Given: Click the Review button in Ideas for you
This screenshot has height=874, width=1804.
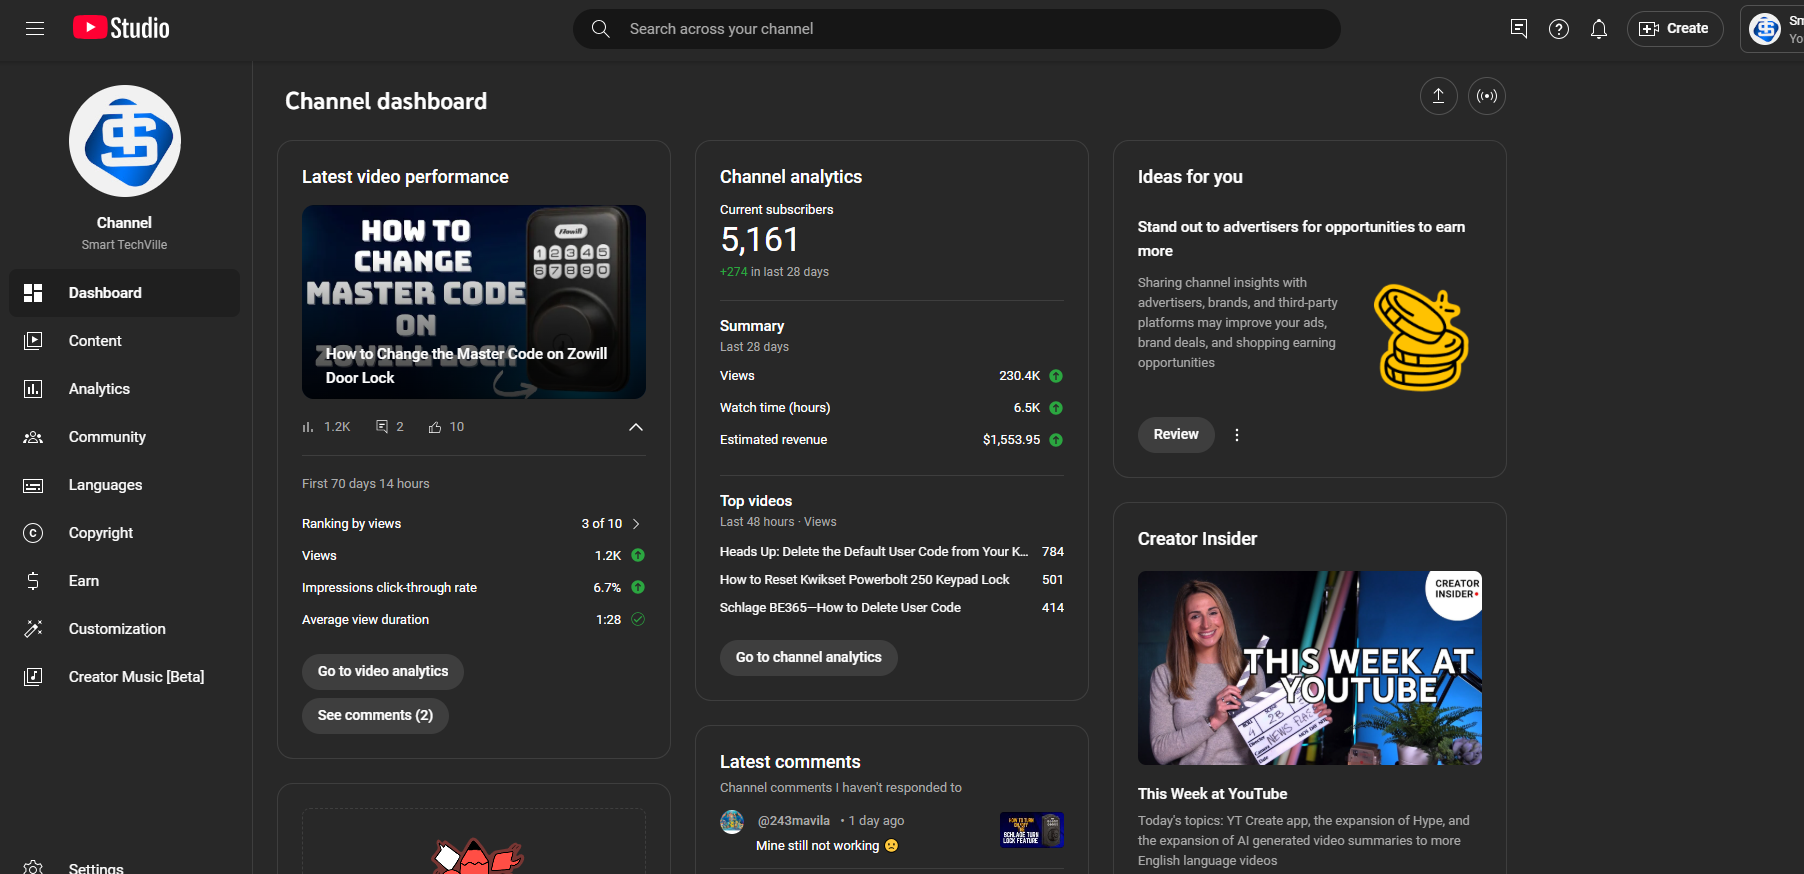Looking at the screenshot, I should tap(1176, 435).
